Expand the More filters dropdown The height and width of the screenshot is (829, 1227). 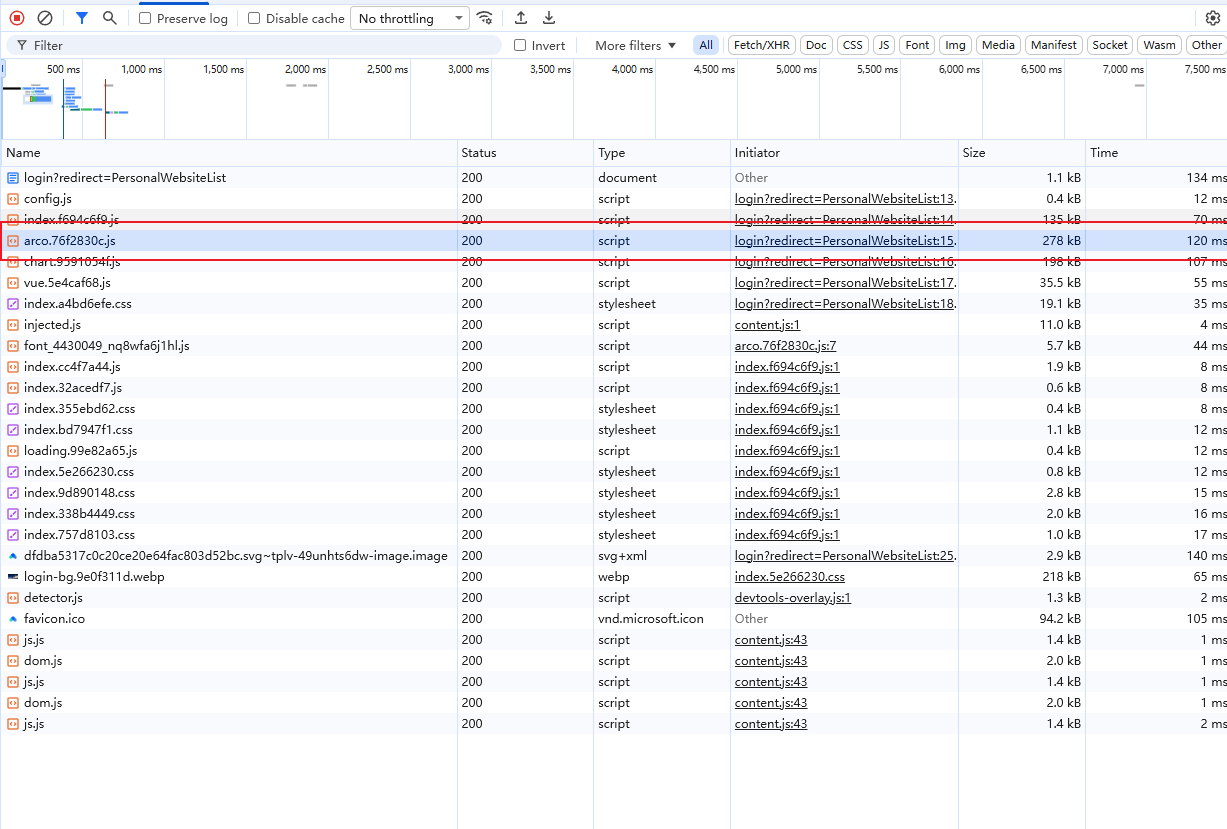[635, 45]
